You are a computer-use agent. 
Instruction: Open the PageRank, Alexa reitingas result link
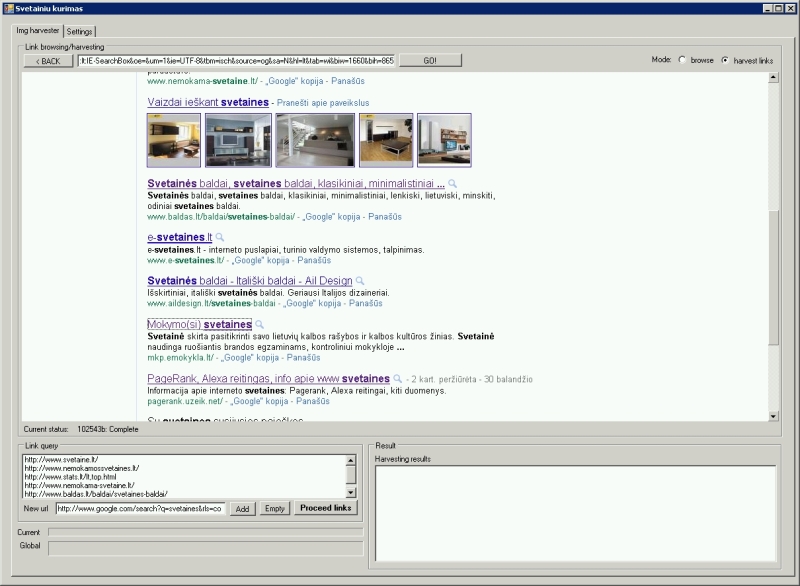tap(268, 379)
